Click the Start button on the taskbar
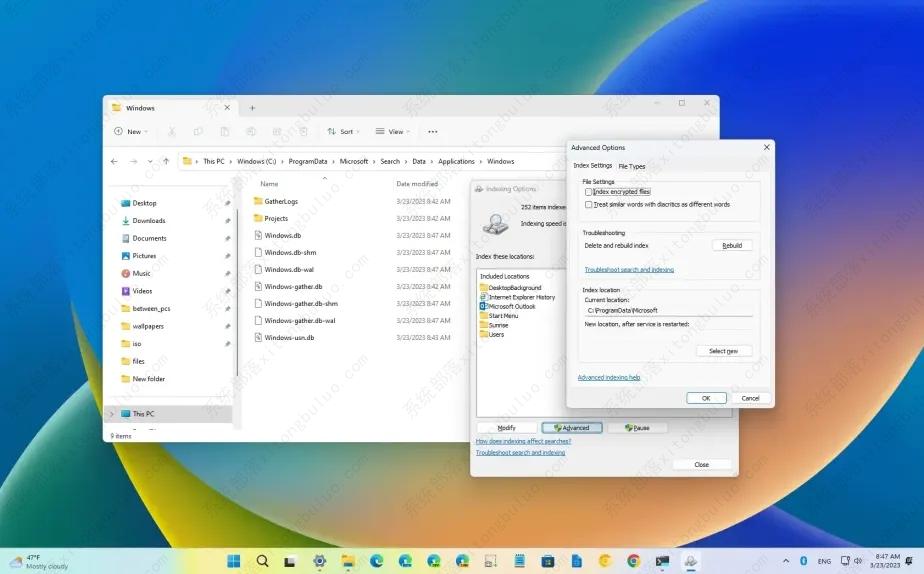Image resolution: width=924 pixels, height=574 pixels. coord(233,561)
